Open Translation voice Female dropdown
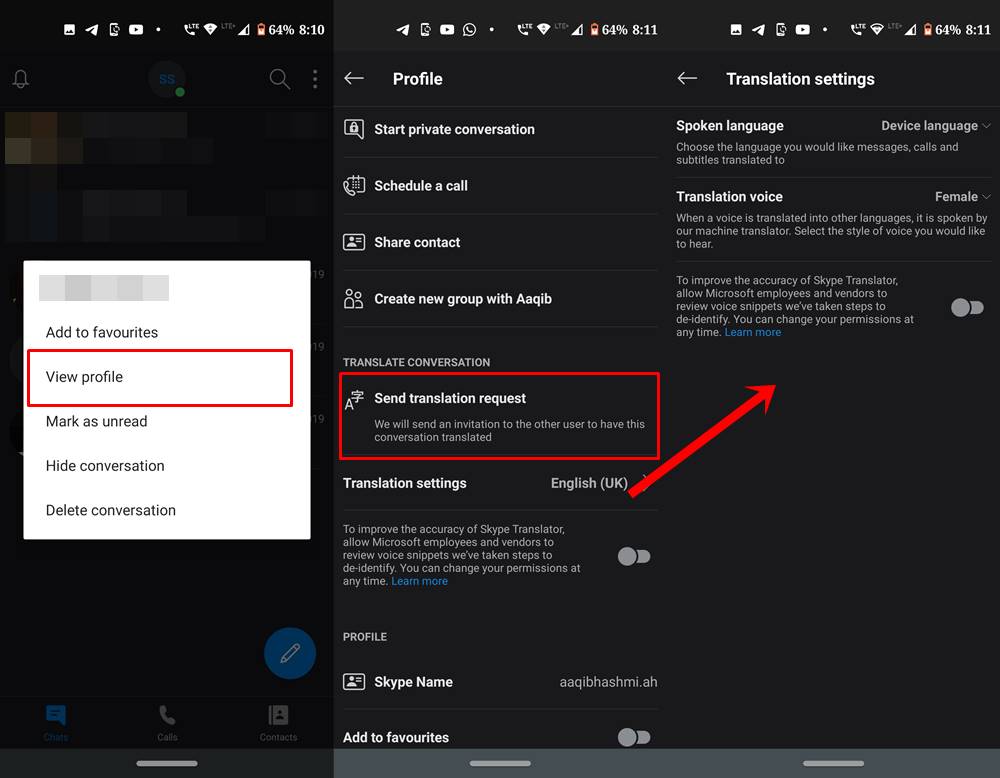Screen dimensions: 1000x778 (962, 196)
